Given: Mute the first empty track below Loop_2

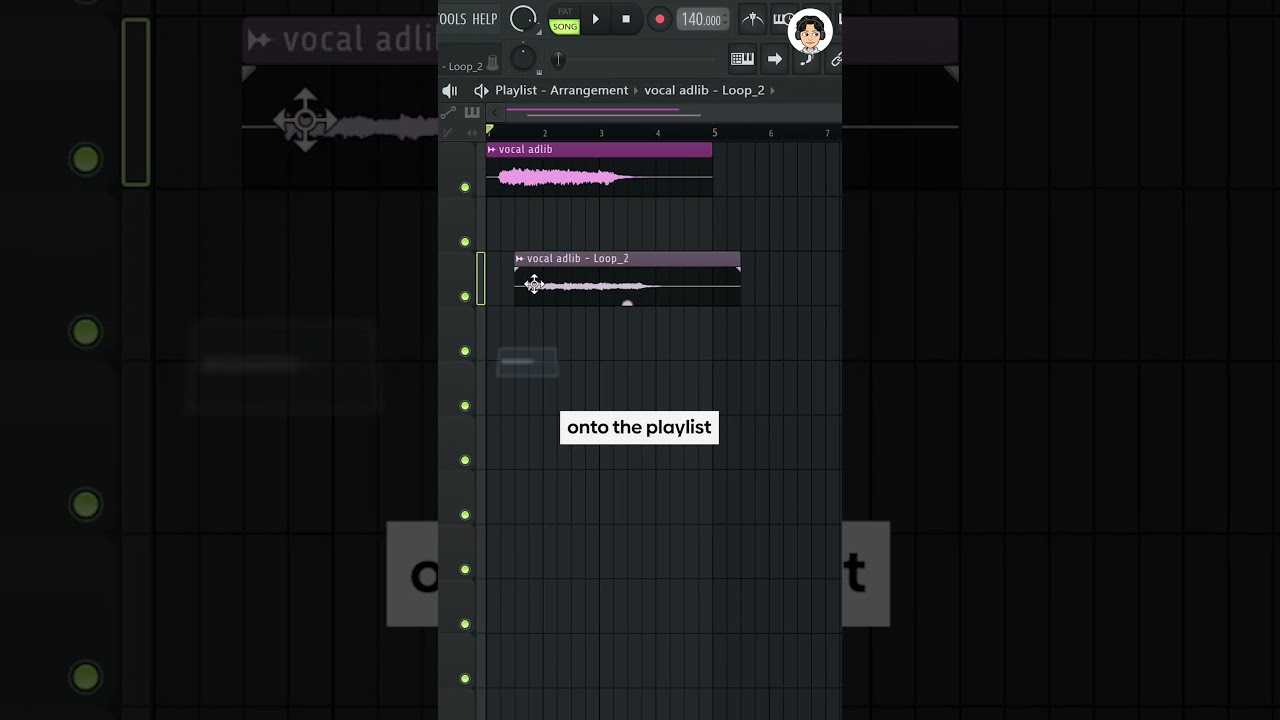Looking at the screenshot, I should coord(465,351).
